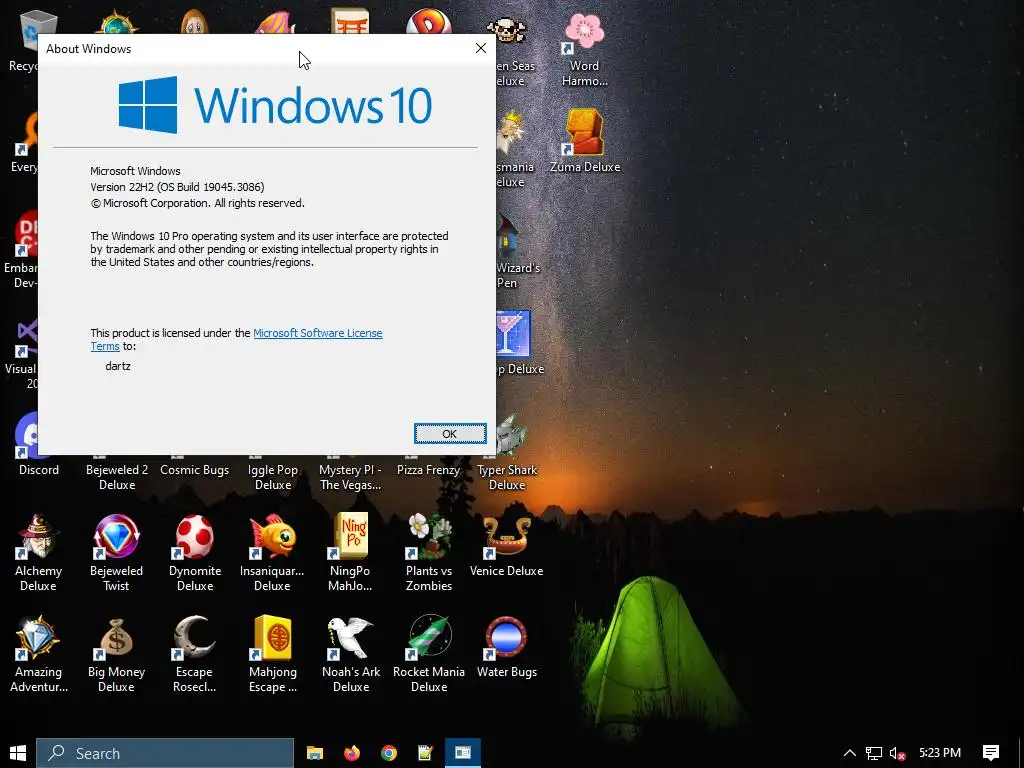The height and width of the screenshot is (768, 1024).
Task: Click the muted volume tray icon
Action: [x=897, y=753]
